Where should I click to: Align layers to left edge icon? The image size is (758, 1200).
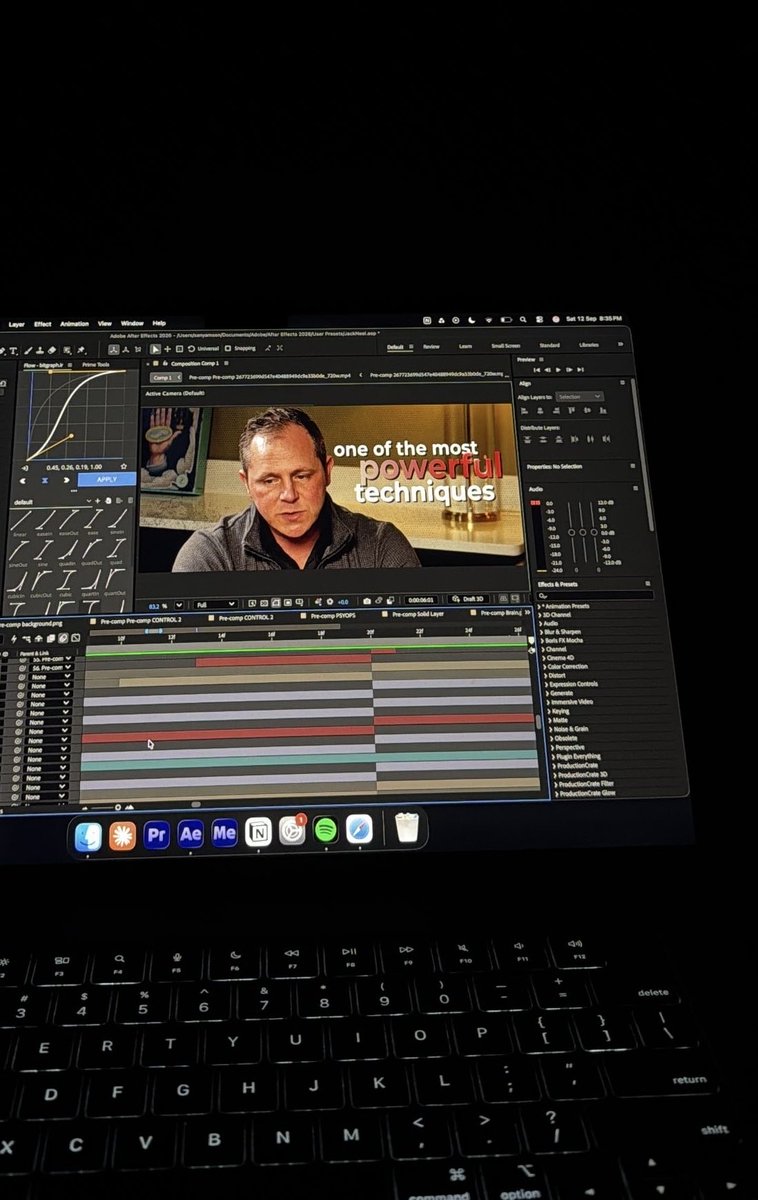[525, 411]
